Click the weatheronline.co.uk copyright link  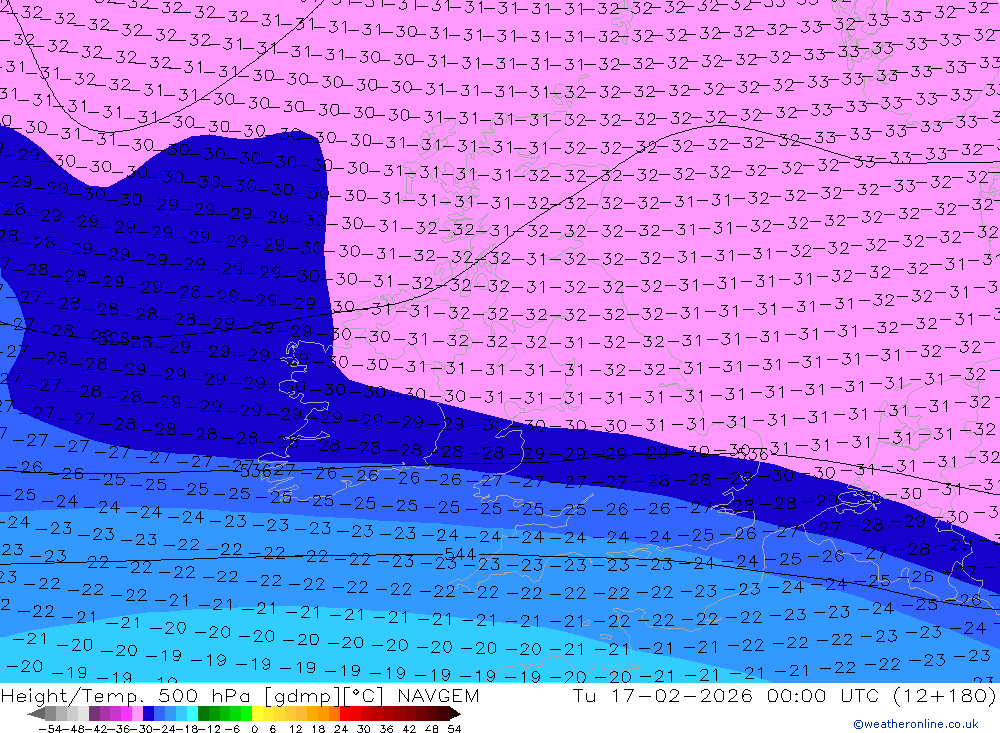coord(916,724)
